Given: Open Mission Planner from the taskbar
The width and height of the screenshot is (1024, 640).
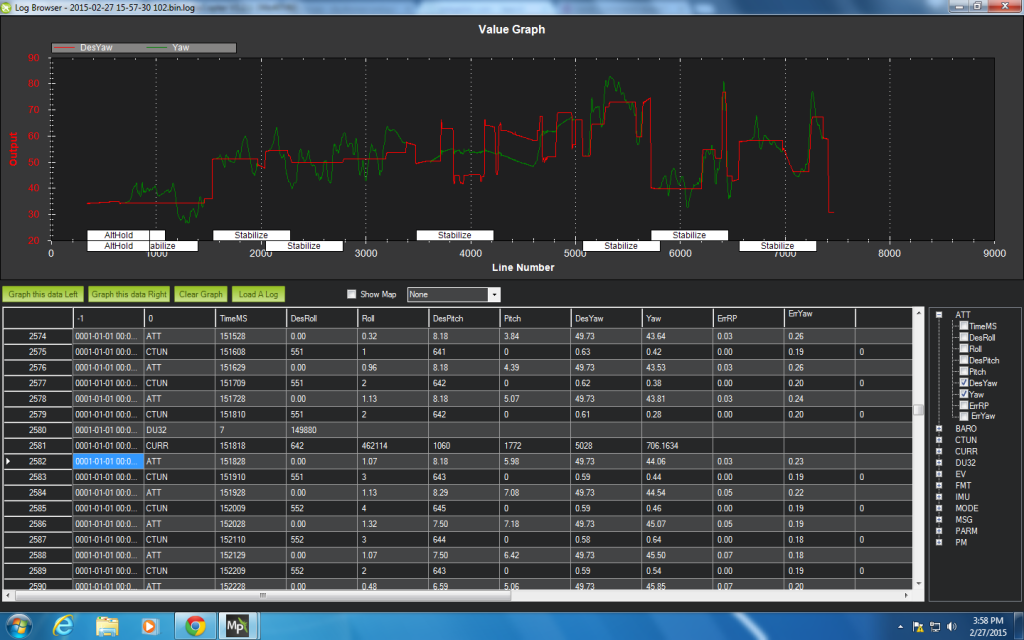Looking at the screenshot, I should 239,626.
